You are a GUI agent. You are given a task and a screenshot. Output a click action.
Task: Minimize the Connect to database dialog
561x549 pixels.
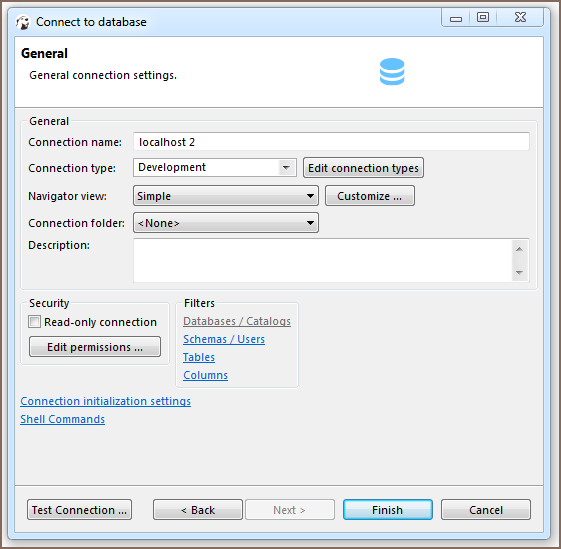[x=455, y=18]
